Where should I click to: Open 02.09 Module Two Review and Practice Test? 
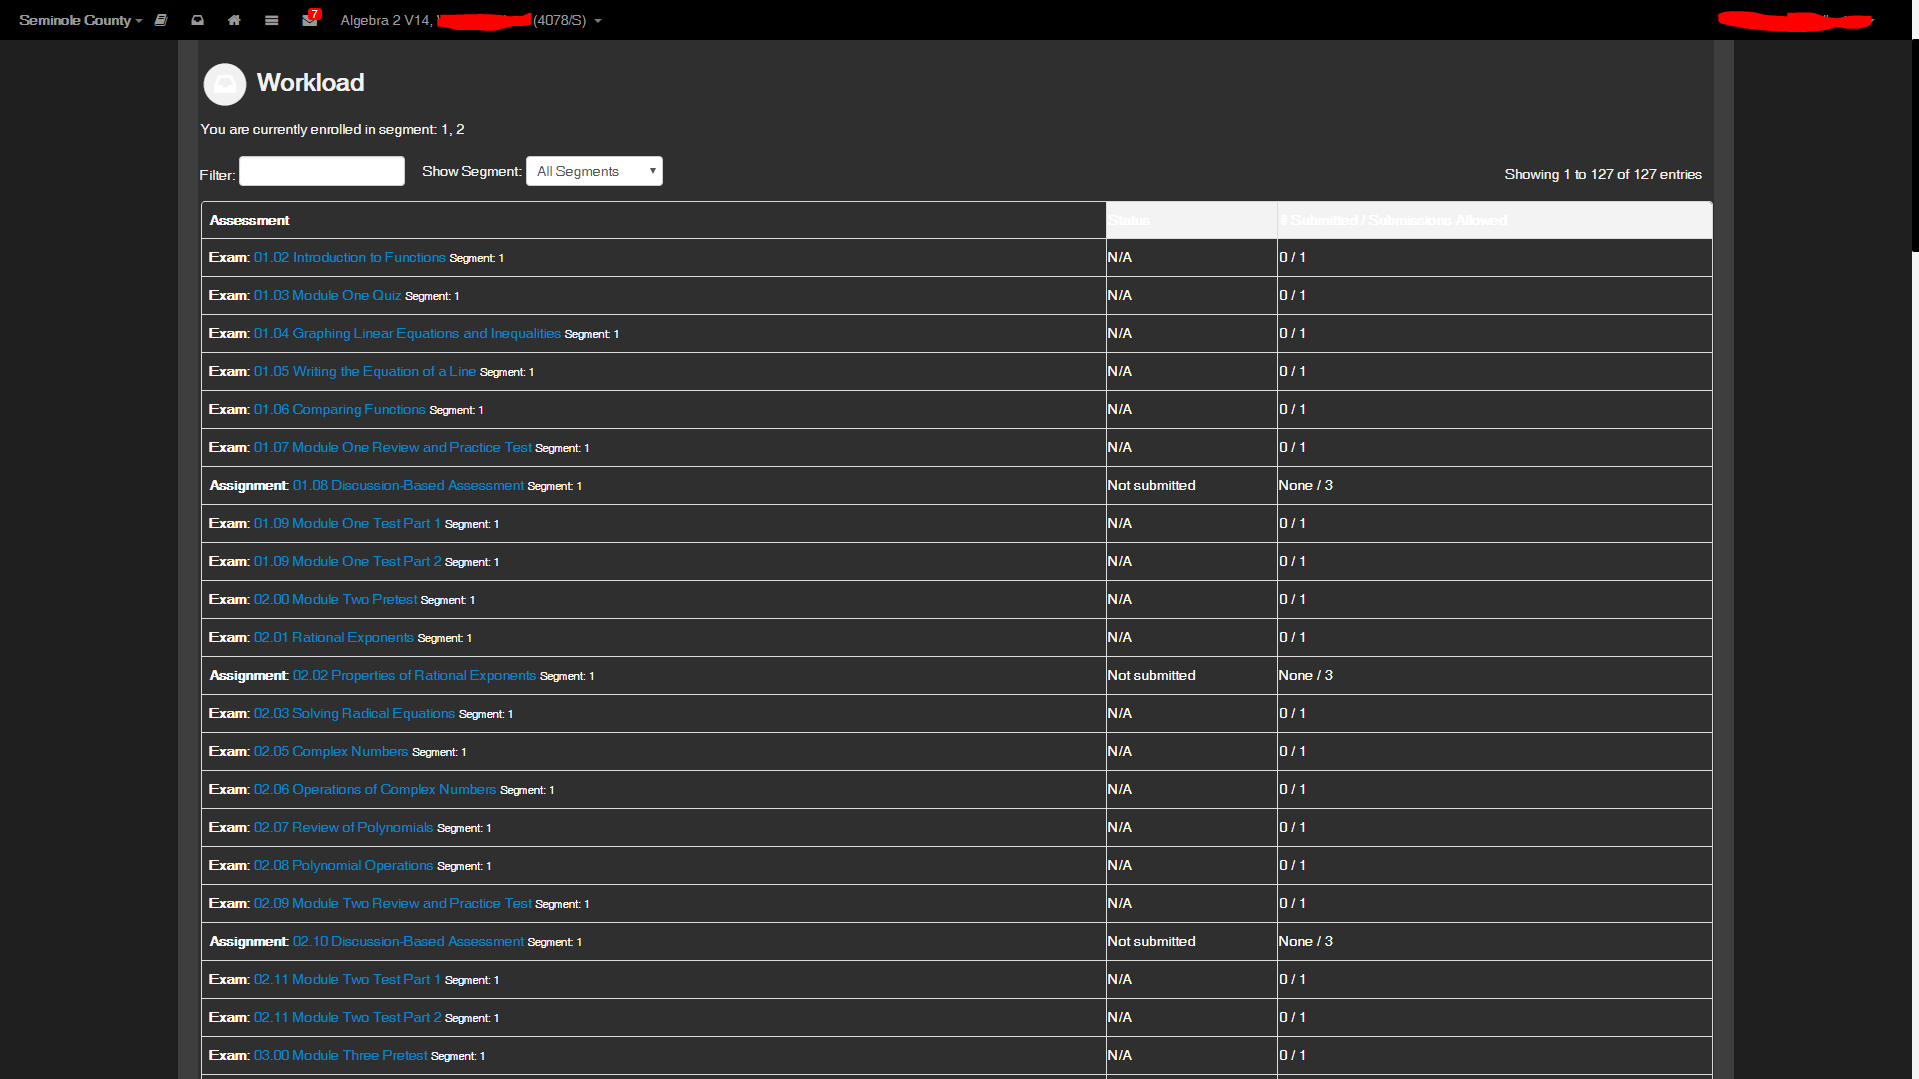pos(392,903)
